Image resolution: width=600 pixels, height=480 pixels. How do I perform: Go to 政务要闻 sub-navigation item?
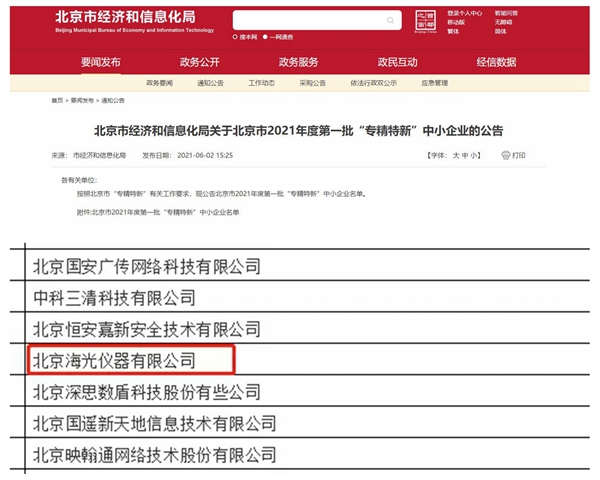pyautogui.click(x=160, y=83)
